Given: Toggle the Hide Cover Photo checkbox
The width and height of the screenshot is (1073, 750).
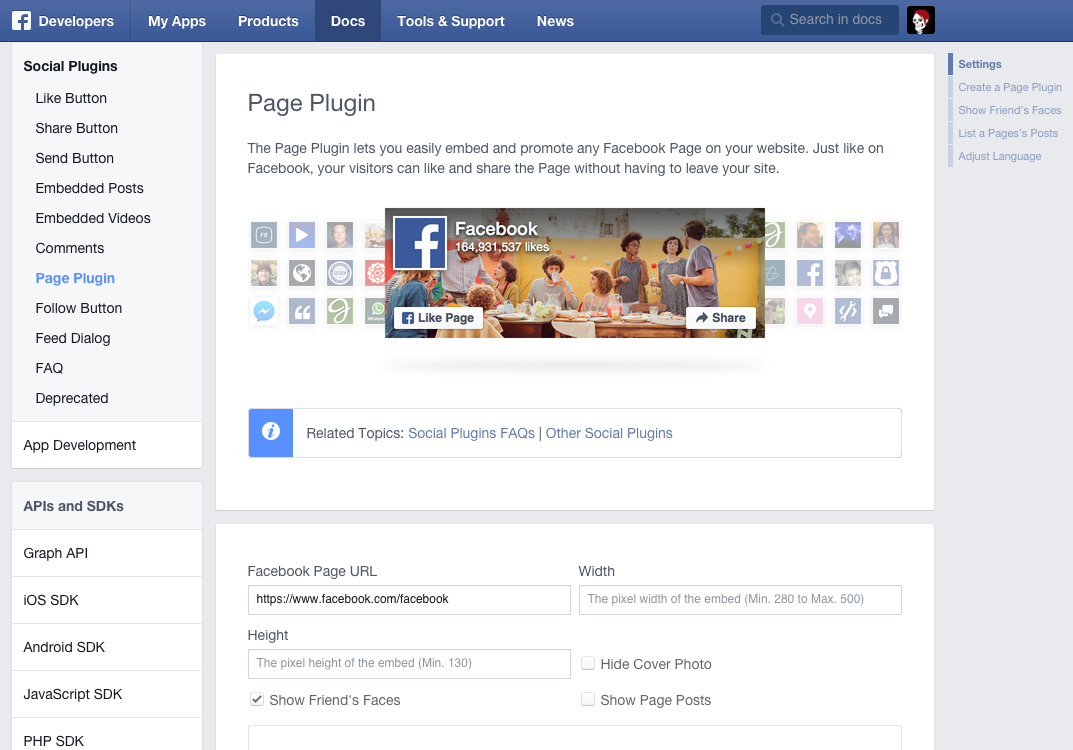Looking at the screenshot, I should 588,663.
